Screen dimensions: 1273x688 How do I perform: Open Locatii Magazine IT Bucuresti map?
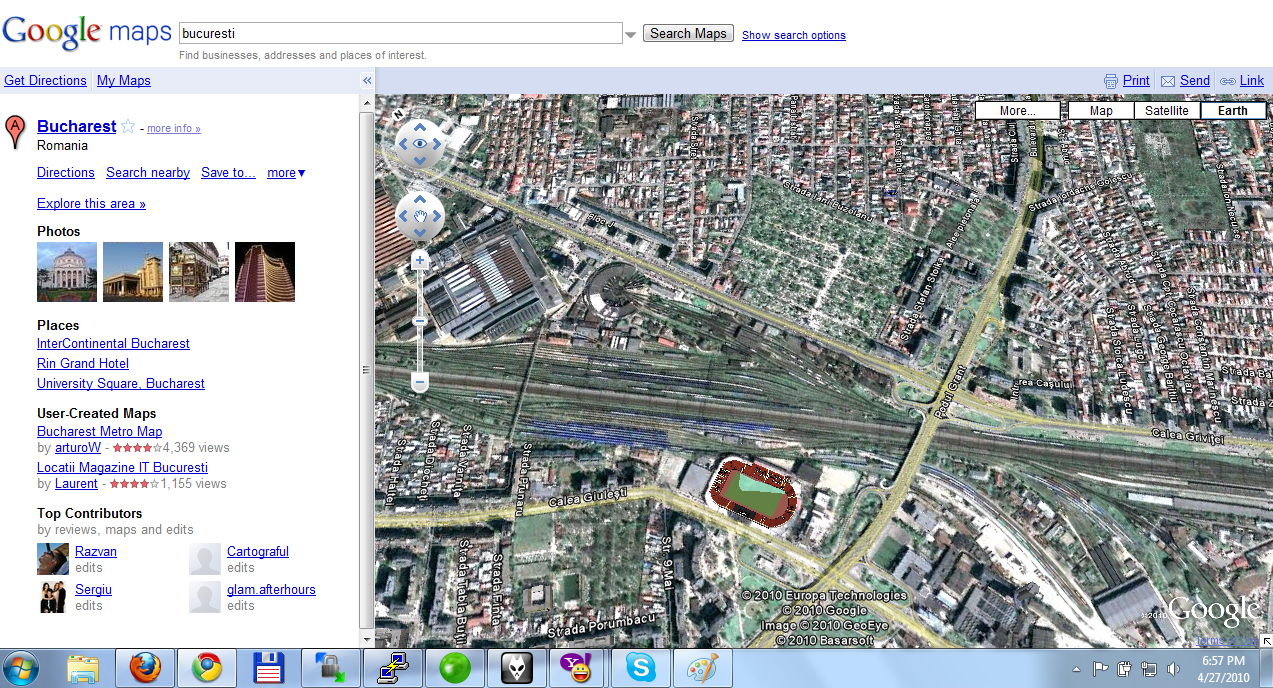tap(122, 468)
